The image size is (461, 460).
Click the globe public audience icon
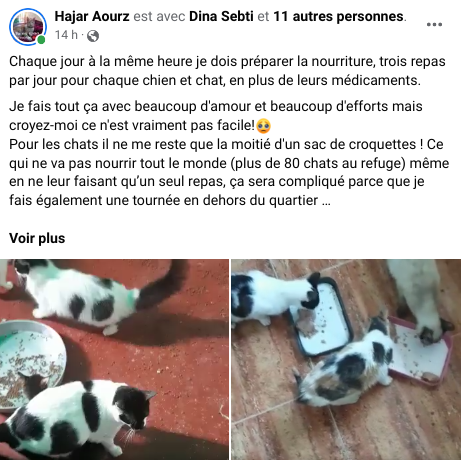click(x=93, y=36)
